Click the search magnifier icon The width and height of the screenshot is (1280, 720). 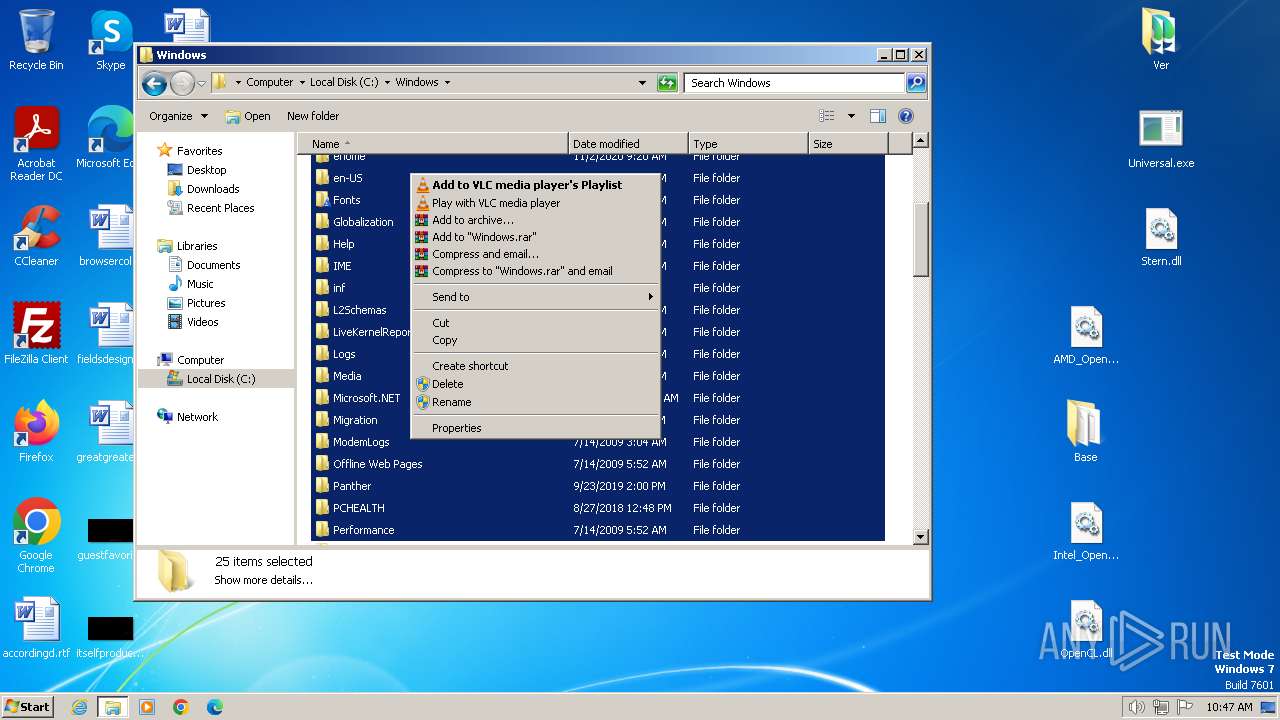(915, 83)
